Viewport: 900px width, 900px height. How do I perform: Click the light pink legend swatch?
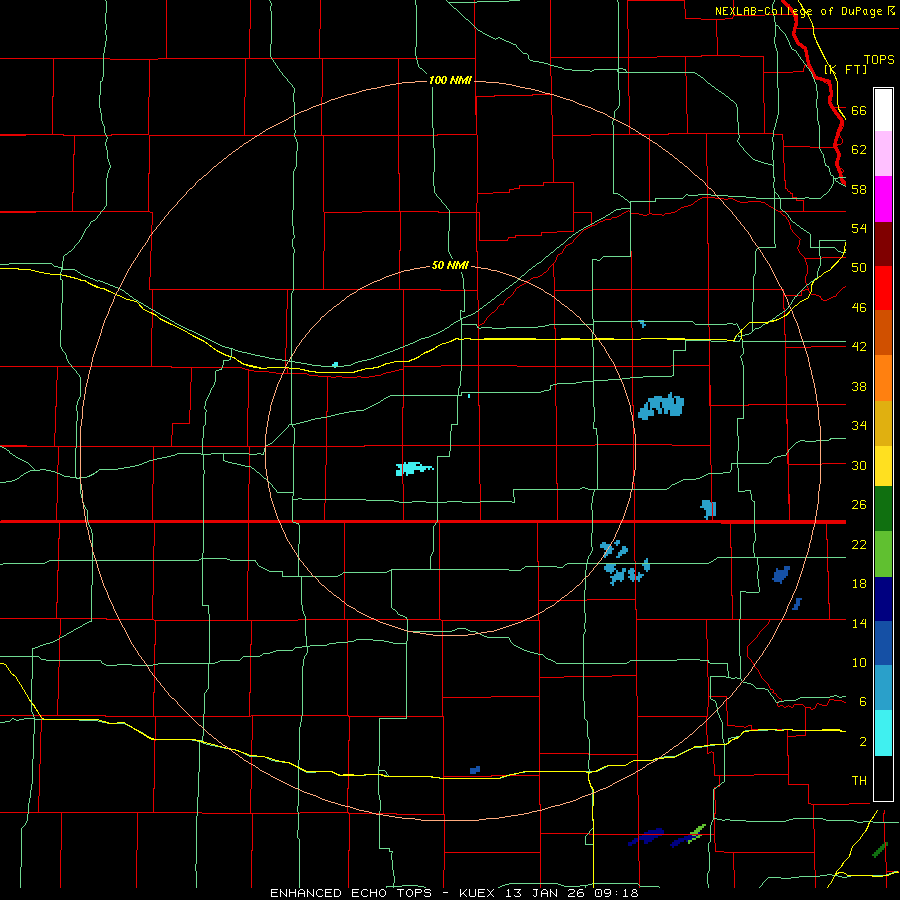pyautogui.click(x=883, y=154)
